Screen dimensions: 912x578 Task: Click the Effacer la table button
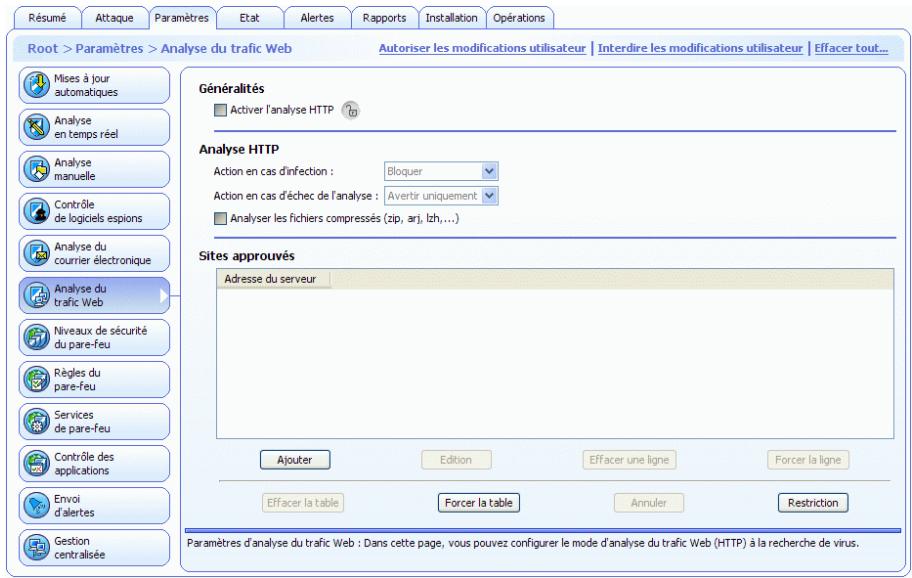pos(303,503)
